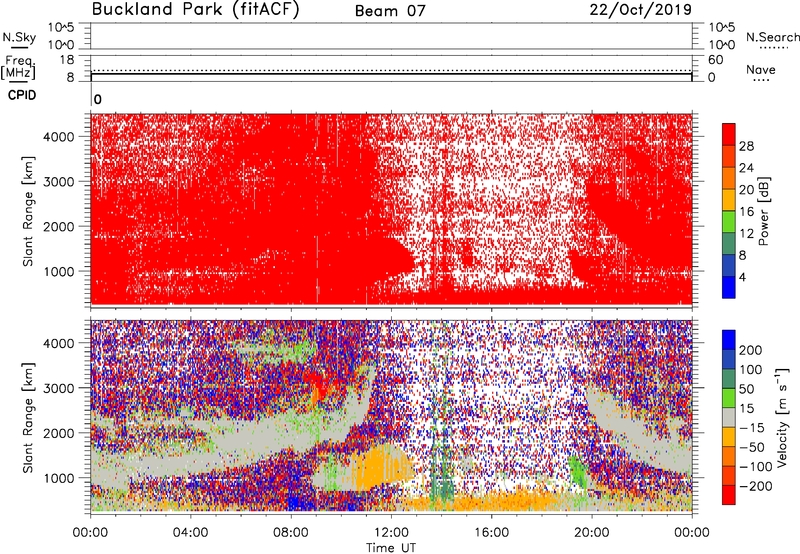Click the yellow velocity patch near 12:00

[383, 468]
